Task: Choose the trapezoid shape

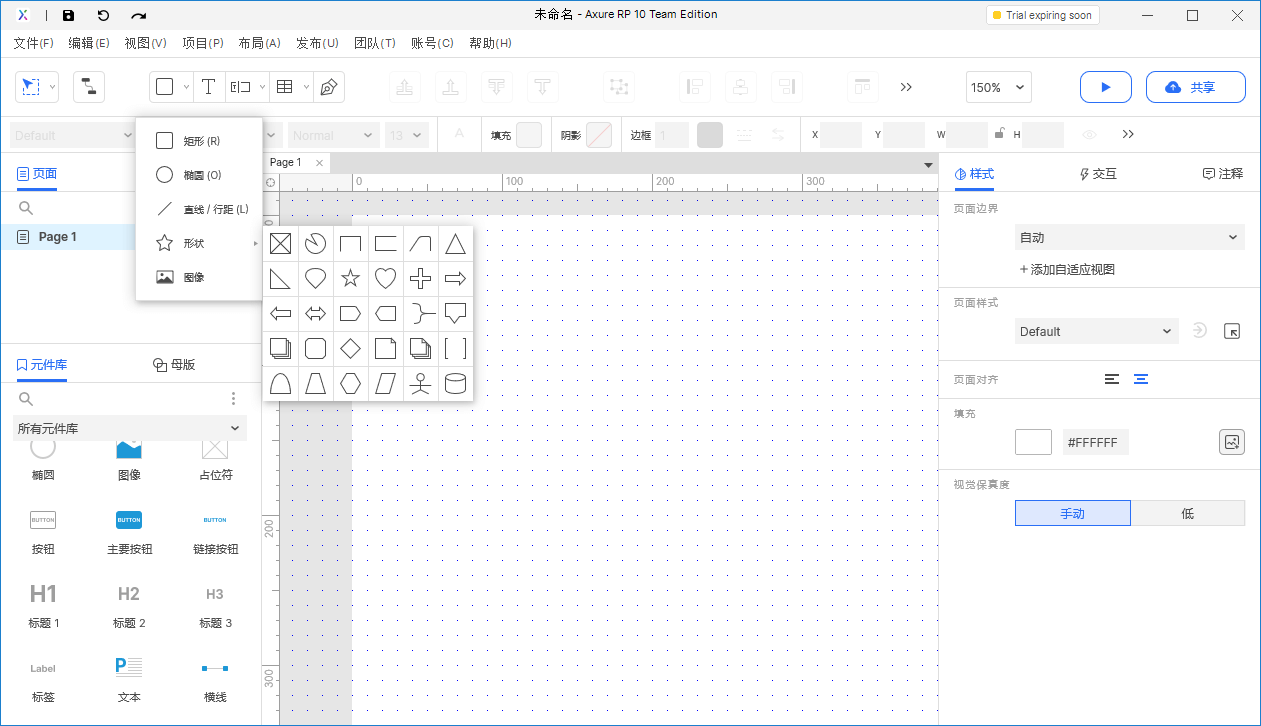Action: click(x=316, y=383)
